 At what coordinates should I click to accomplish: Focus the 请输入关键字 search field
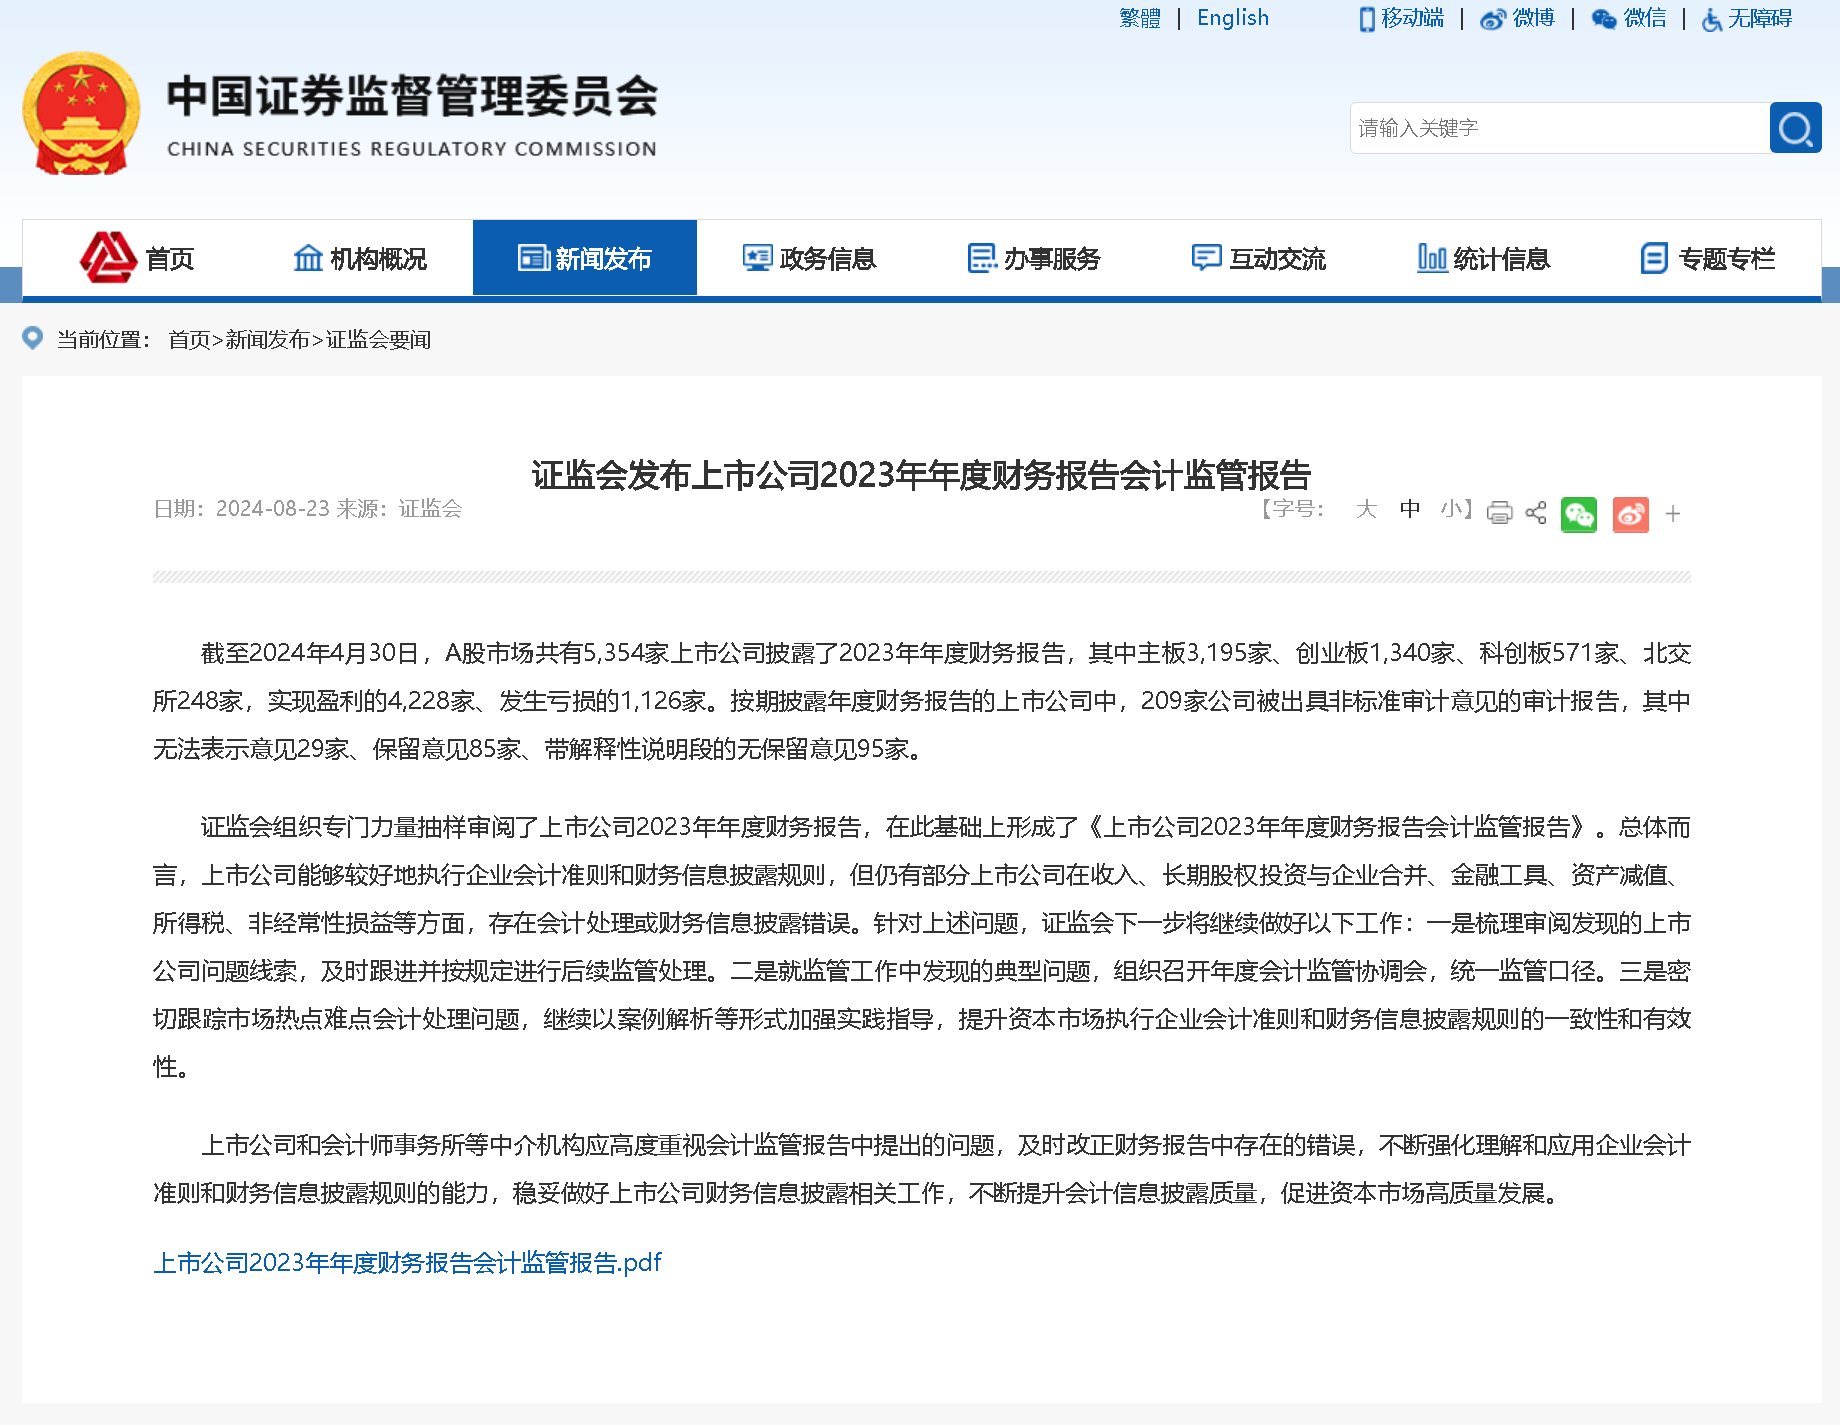tap(1558, 128)
